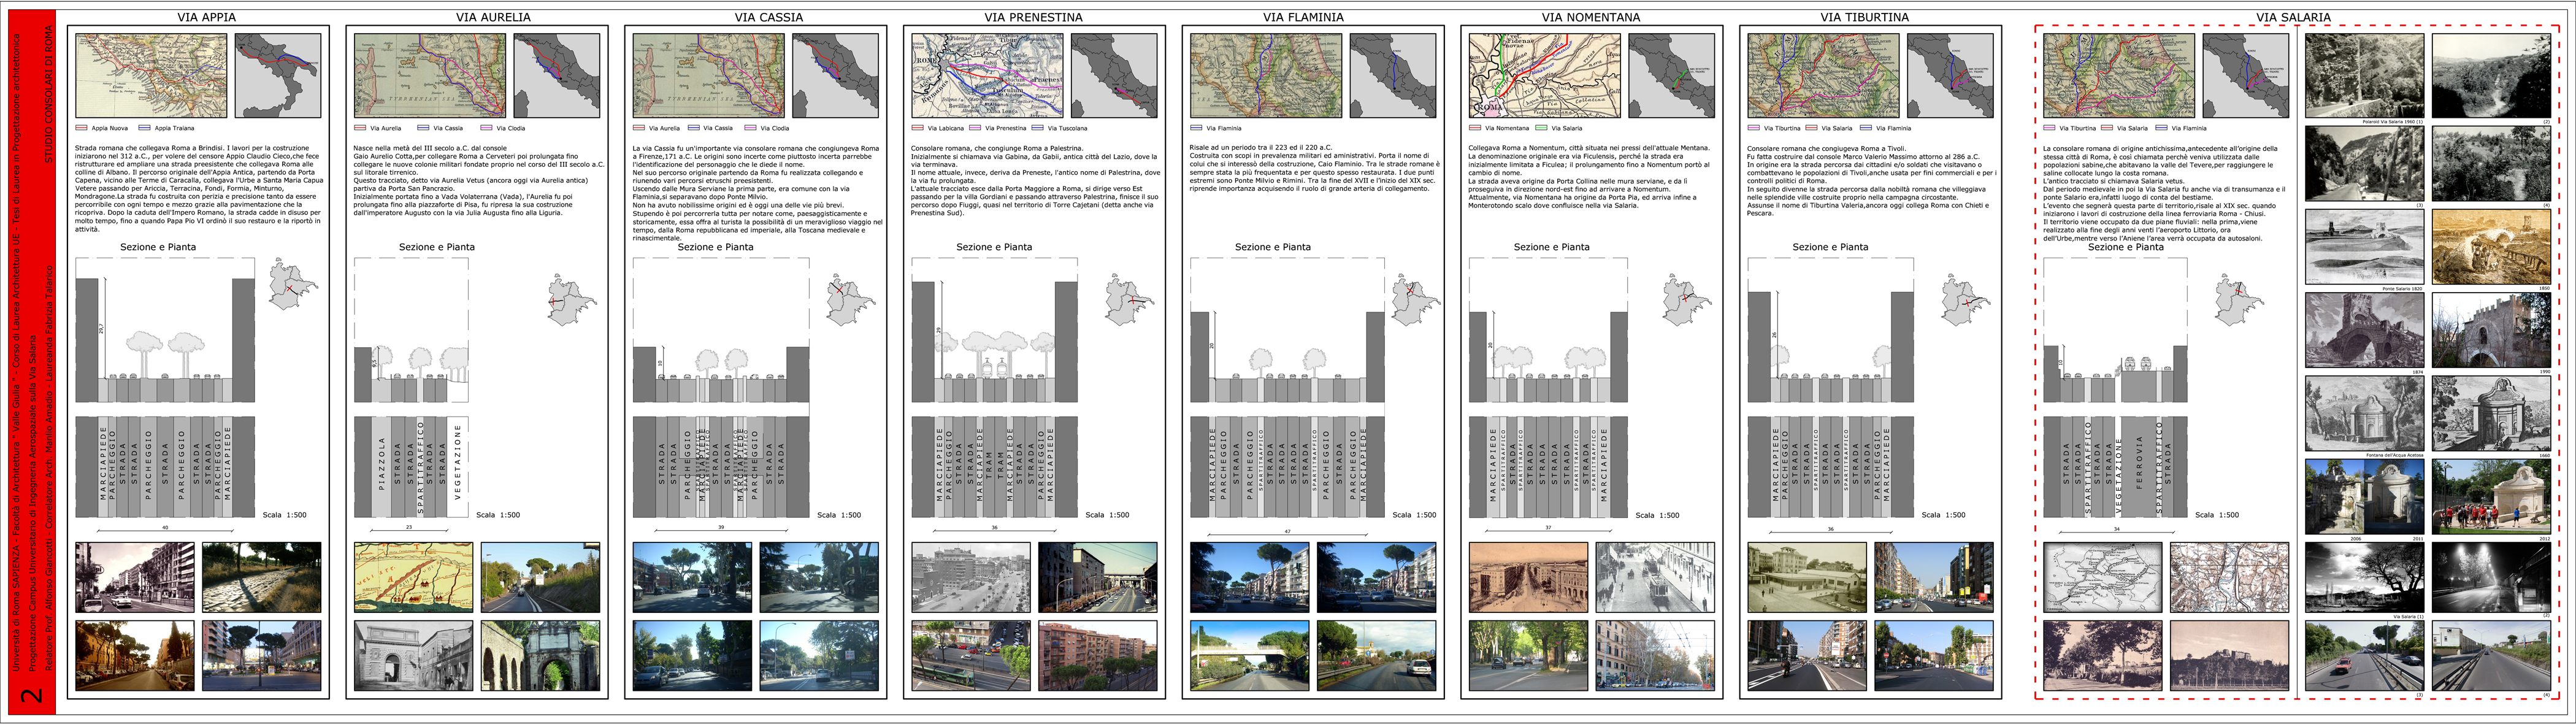Viewport: 2576px width, 724px height.
Task: Open the Italy outline map in Via Appia panel
Action: [278, 76]
